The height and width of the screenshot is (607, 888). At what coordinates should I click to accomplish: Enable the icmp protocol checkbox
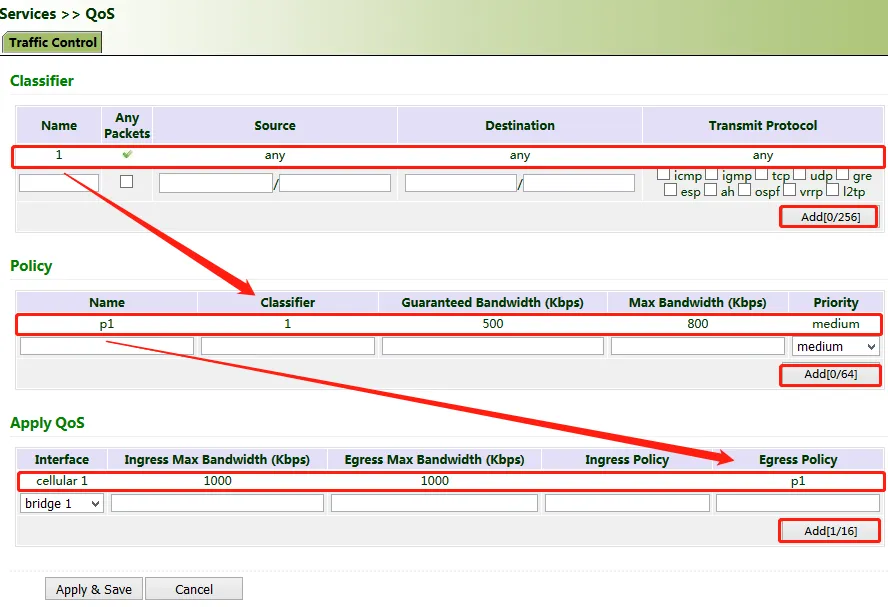point(663,174)
